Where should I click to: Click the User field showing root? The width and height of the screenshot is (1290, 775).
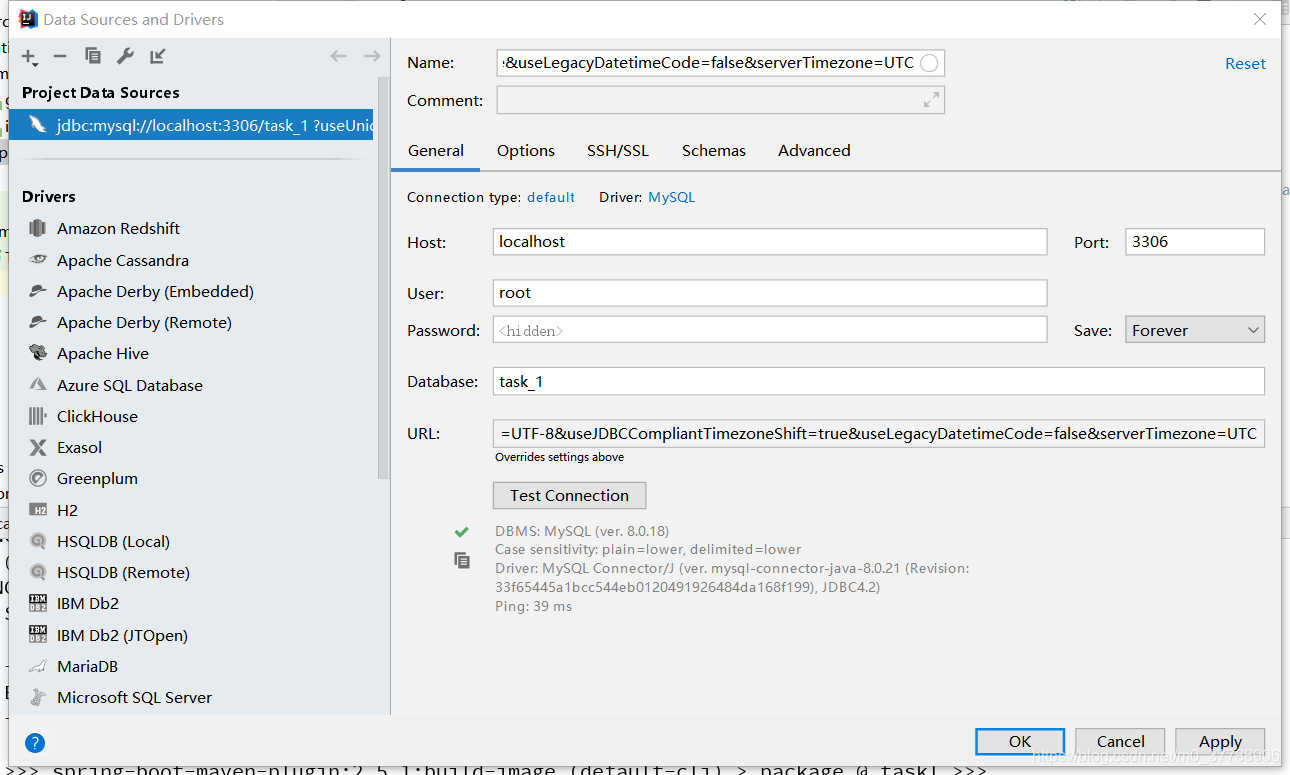[770, 292]
